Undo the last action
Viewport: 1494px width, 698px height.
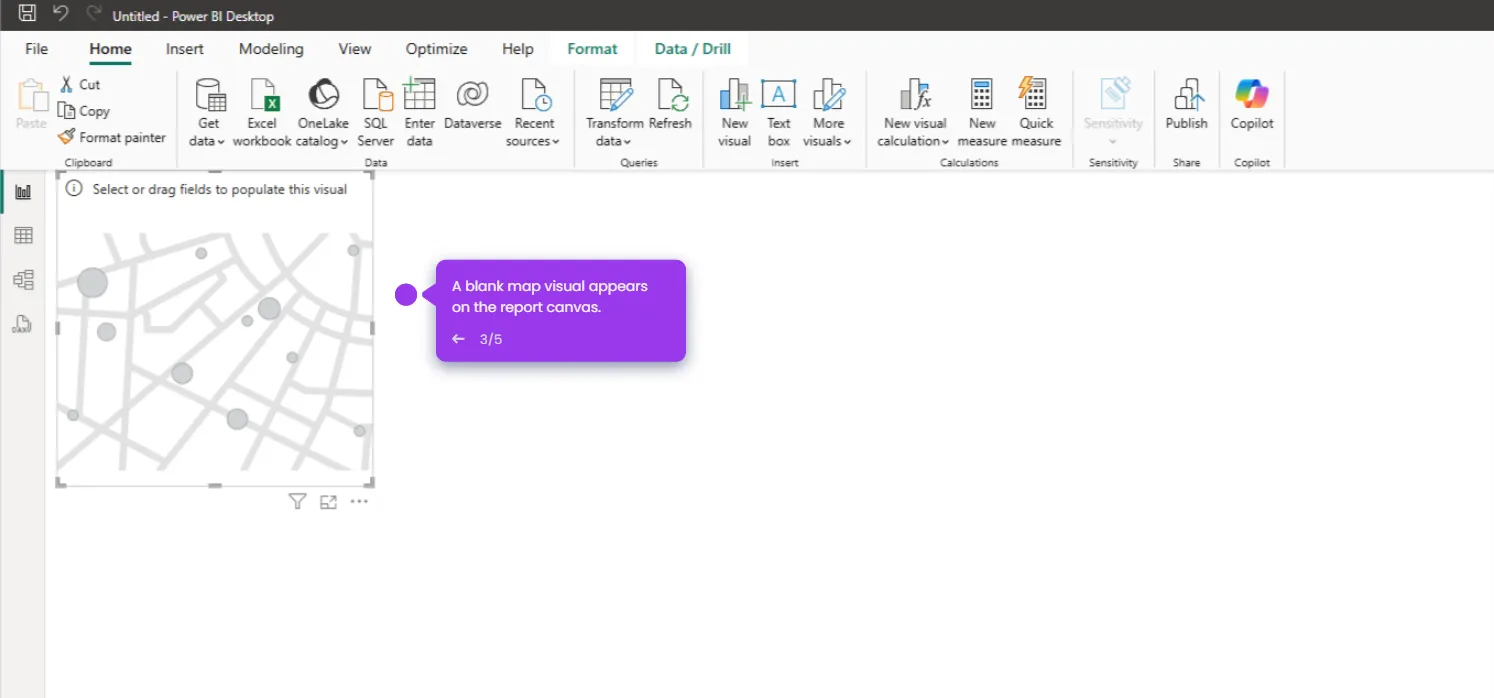coord(61,14)
